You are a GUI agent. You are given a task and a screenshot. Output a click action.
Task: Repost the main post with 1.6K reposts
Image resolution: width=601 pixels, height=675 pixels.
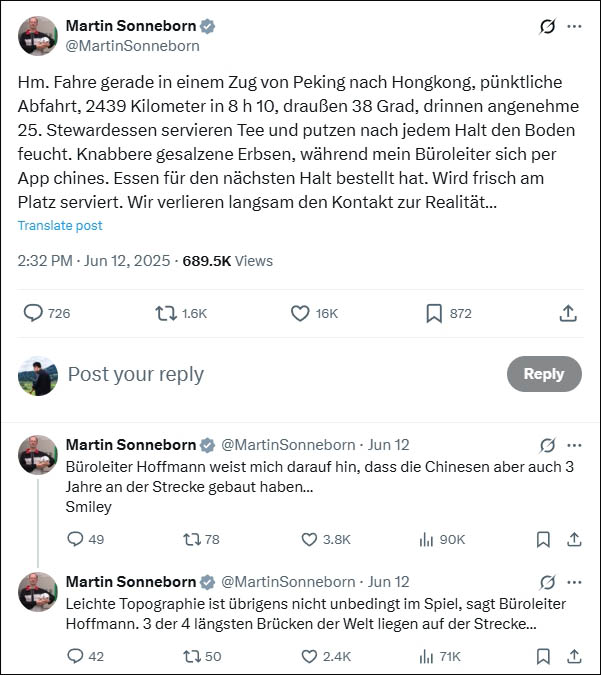[166, 313]
